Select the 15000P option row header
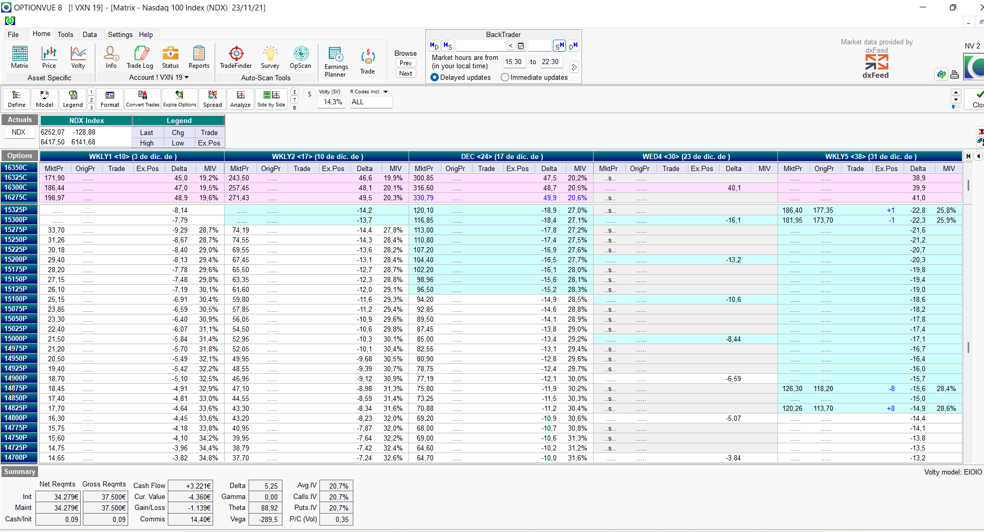 [x=19, y=339]
